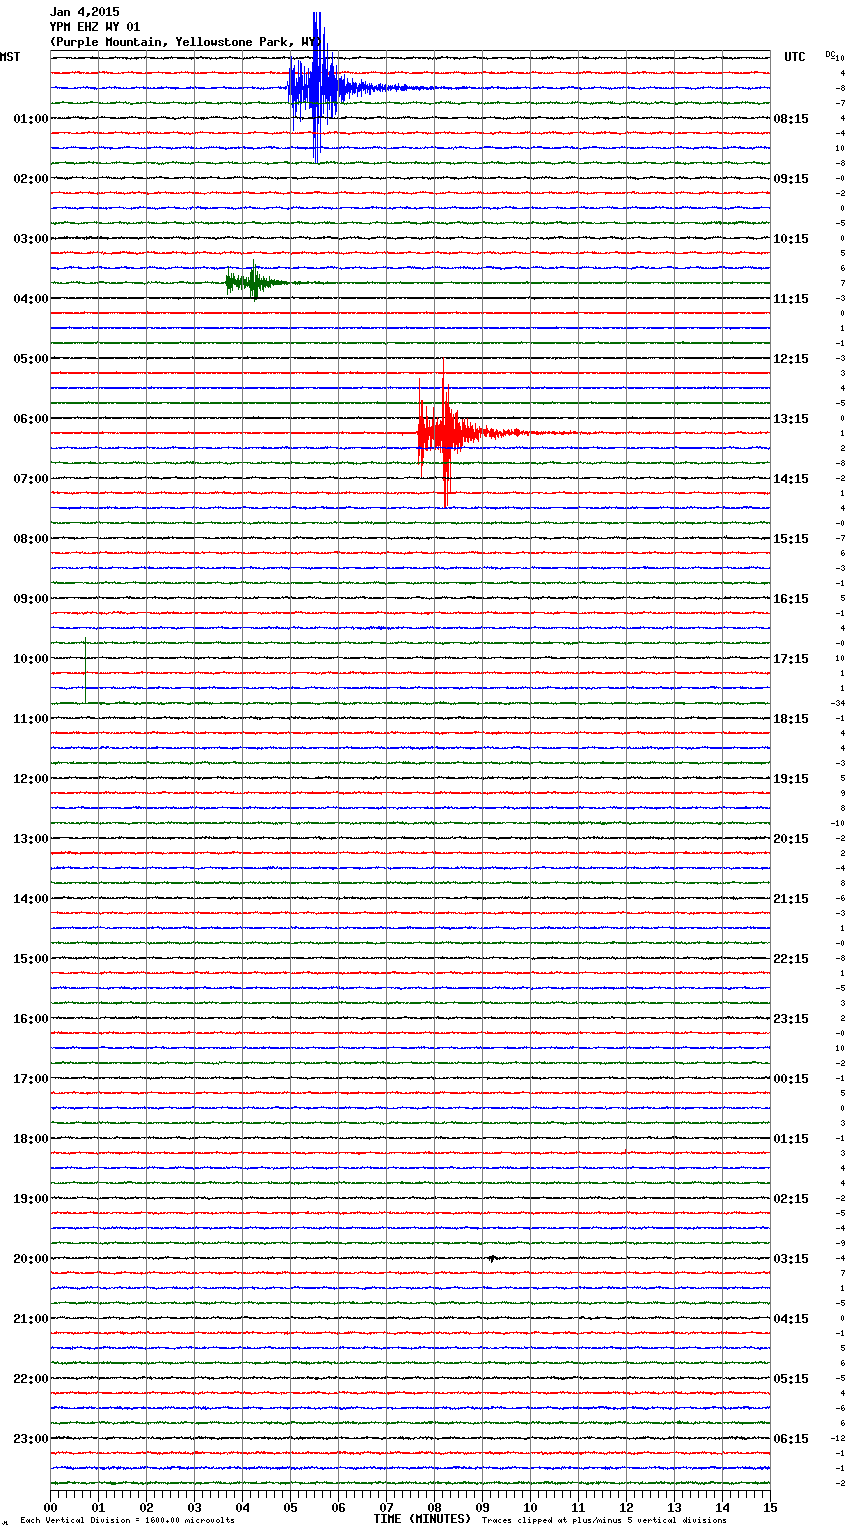Image resolution: width=850 pixels, height=1534 pixels.
Task: Click the 14:15 UTC row label
Action: [x=791, y=478]
